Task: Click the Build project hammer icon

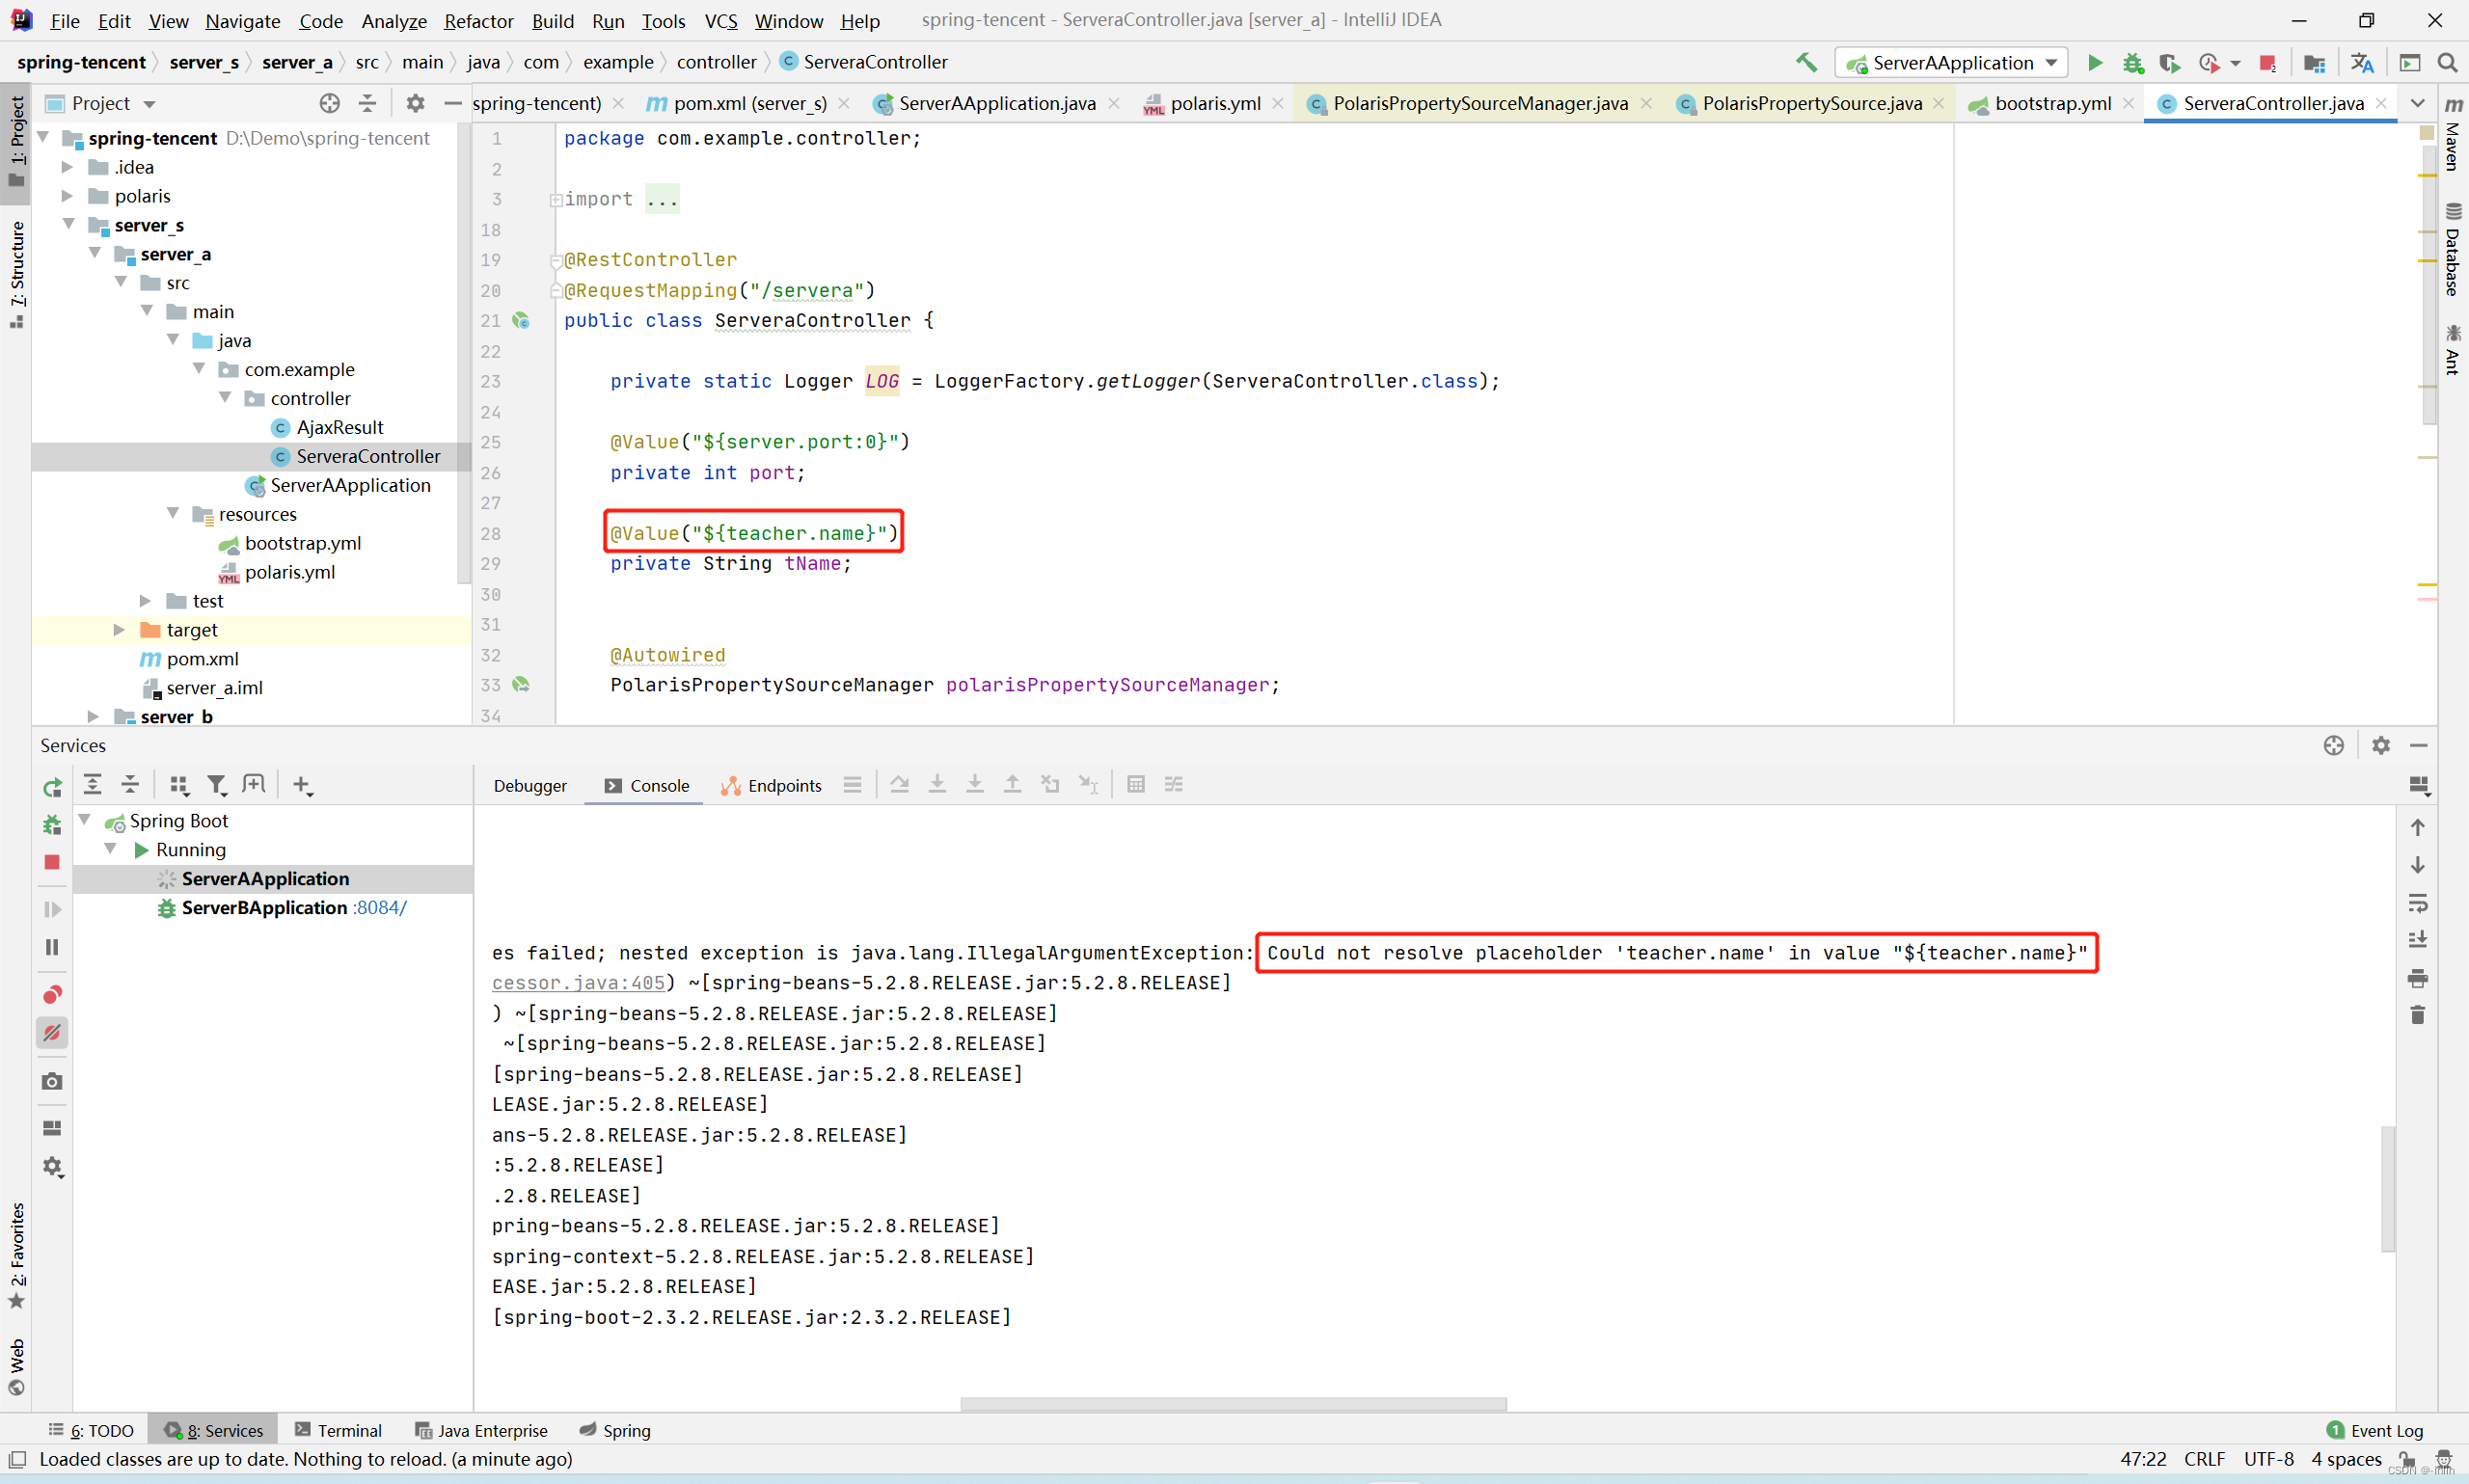Action: 1805,62
